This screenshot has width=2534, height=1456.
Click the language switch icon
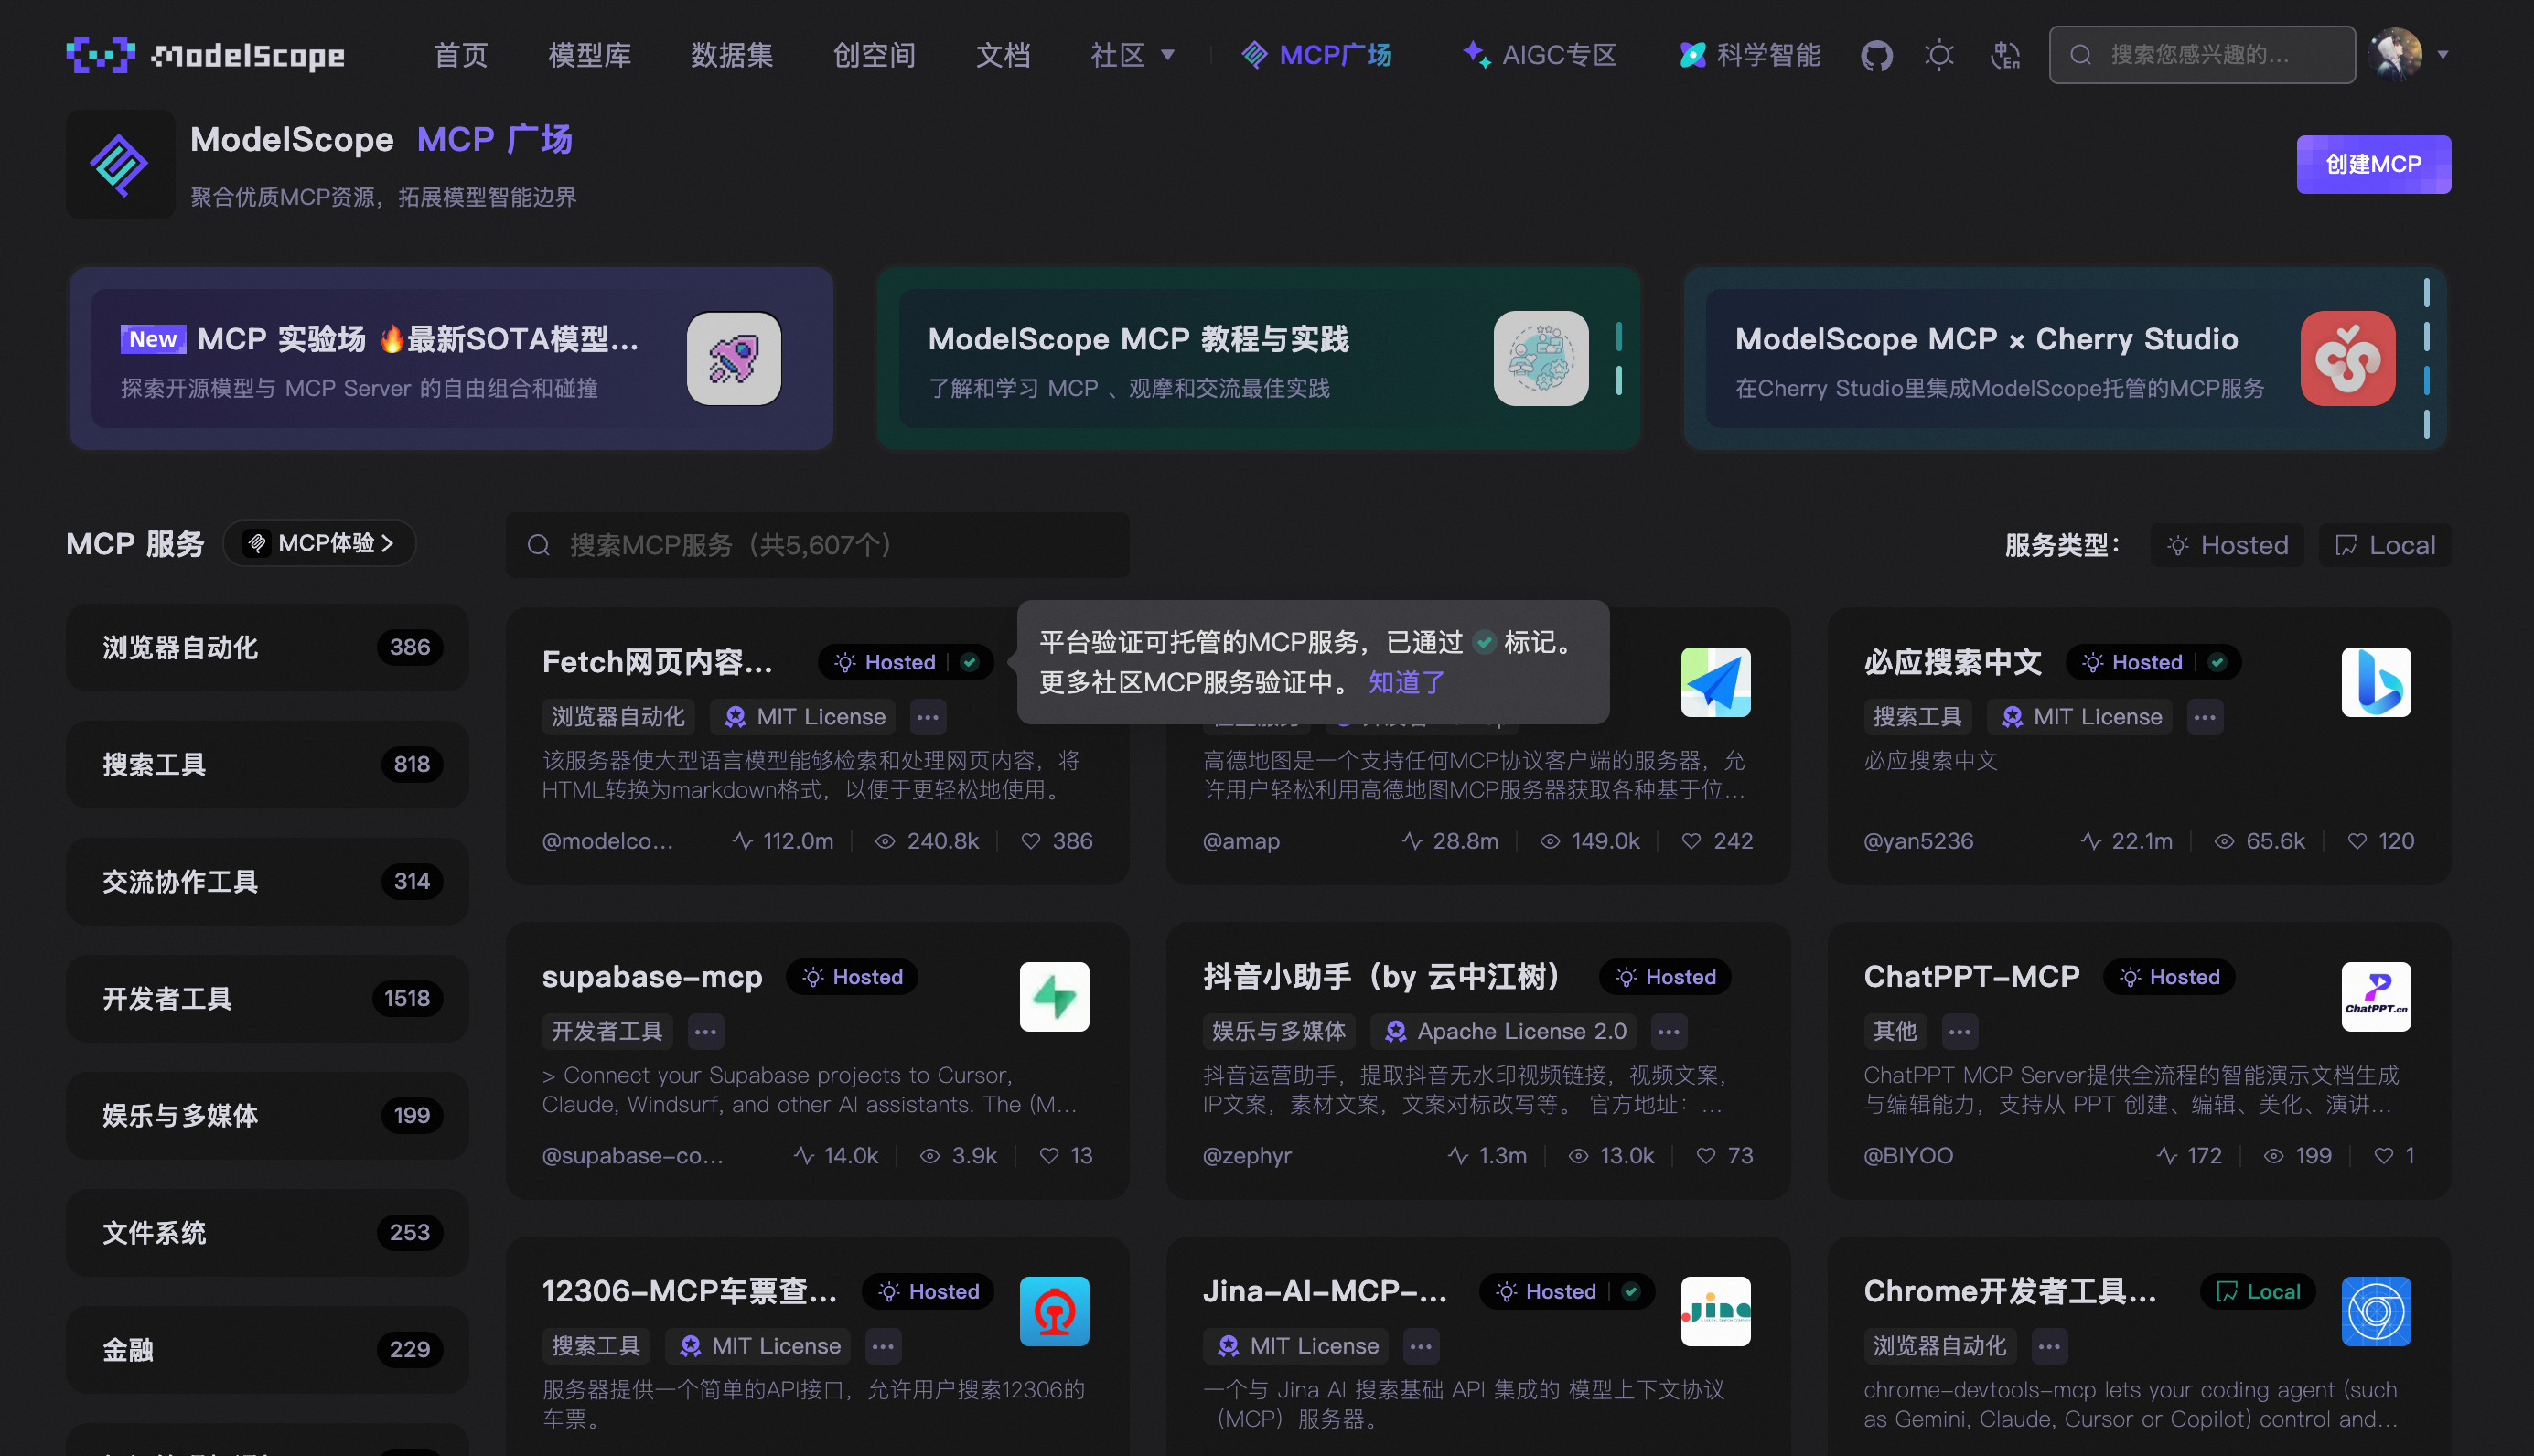pos(2005,55)
